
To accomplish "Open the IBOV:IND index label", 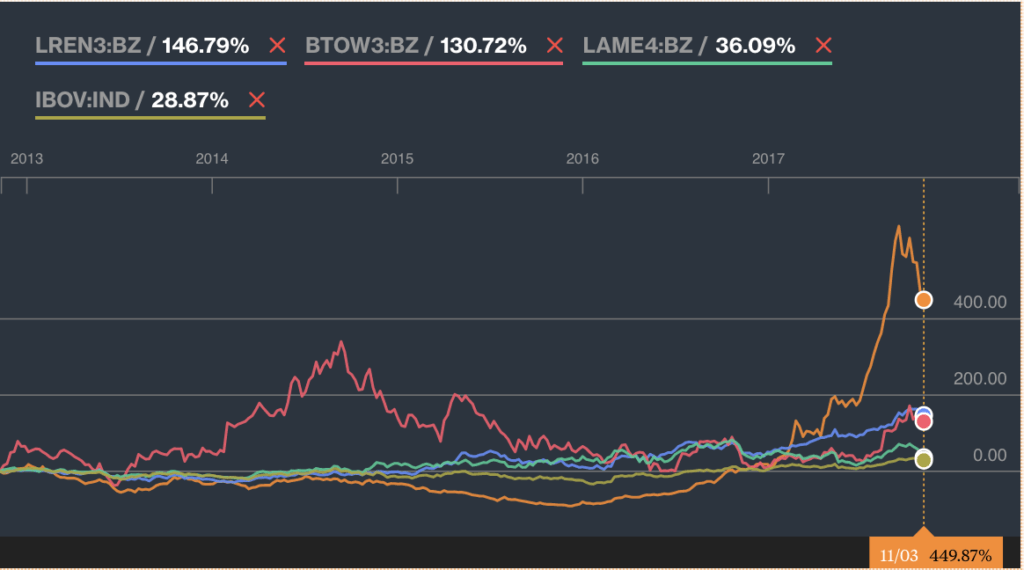I will point(84,100).
